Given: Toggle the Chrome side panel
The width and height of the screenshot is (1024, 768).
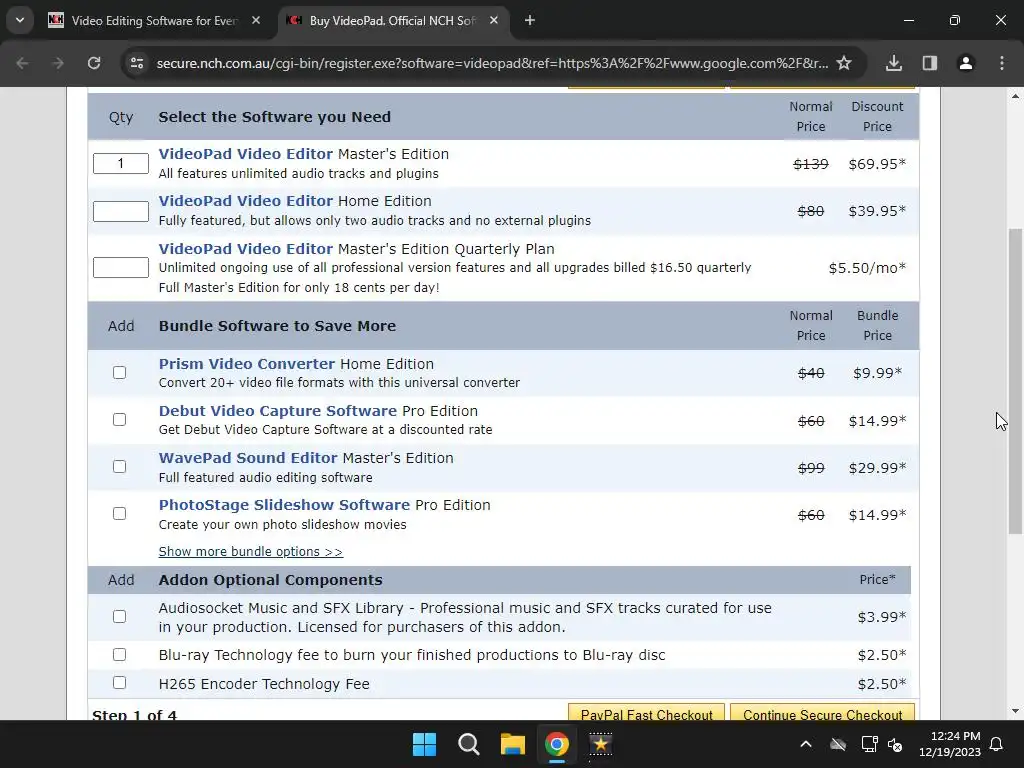Looking at the screenshot, I should [x=930, y=63].
